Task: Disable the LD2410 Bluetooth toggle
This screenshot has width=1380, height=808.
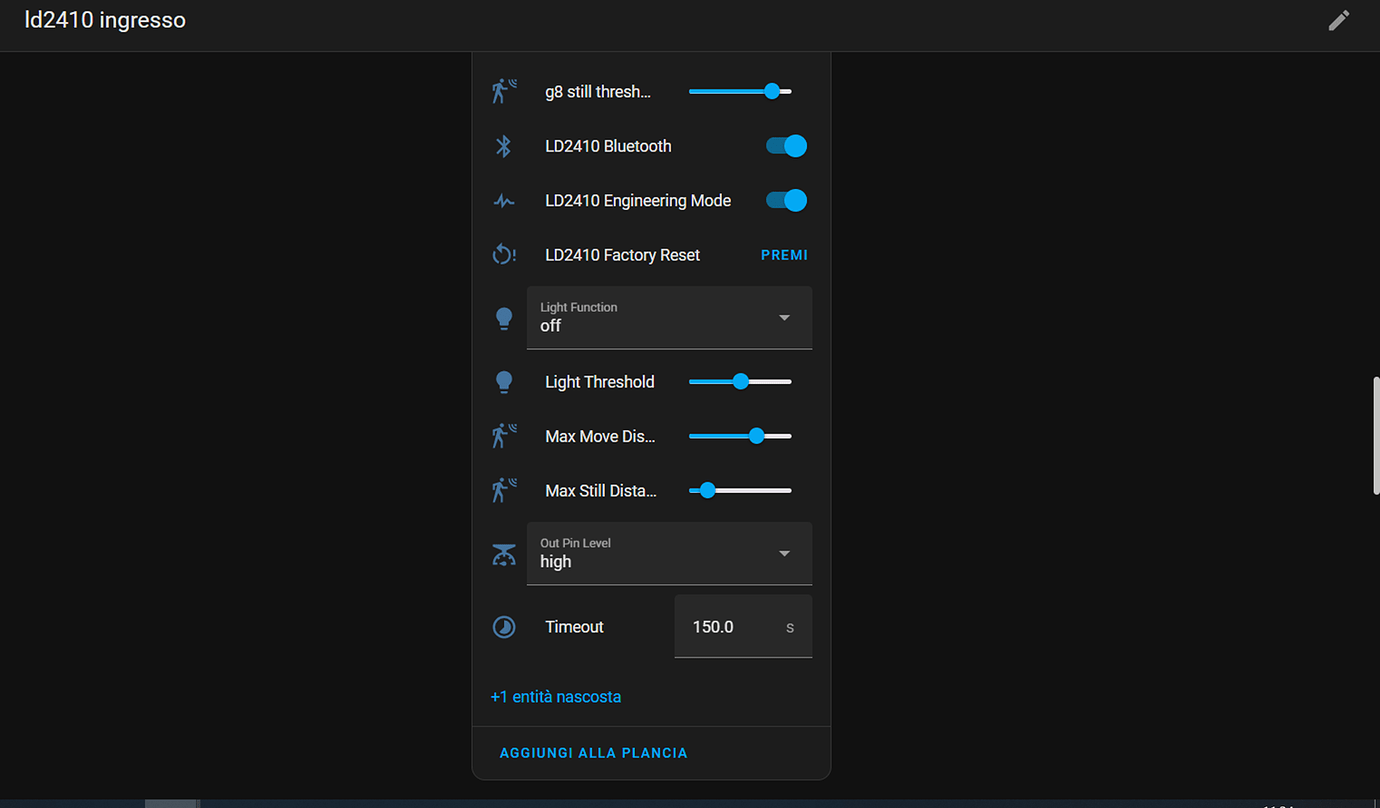Action: point(786,145)
